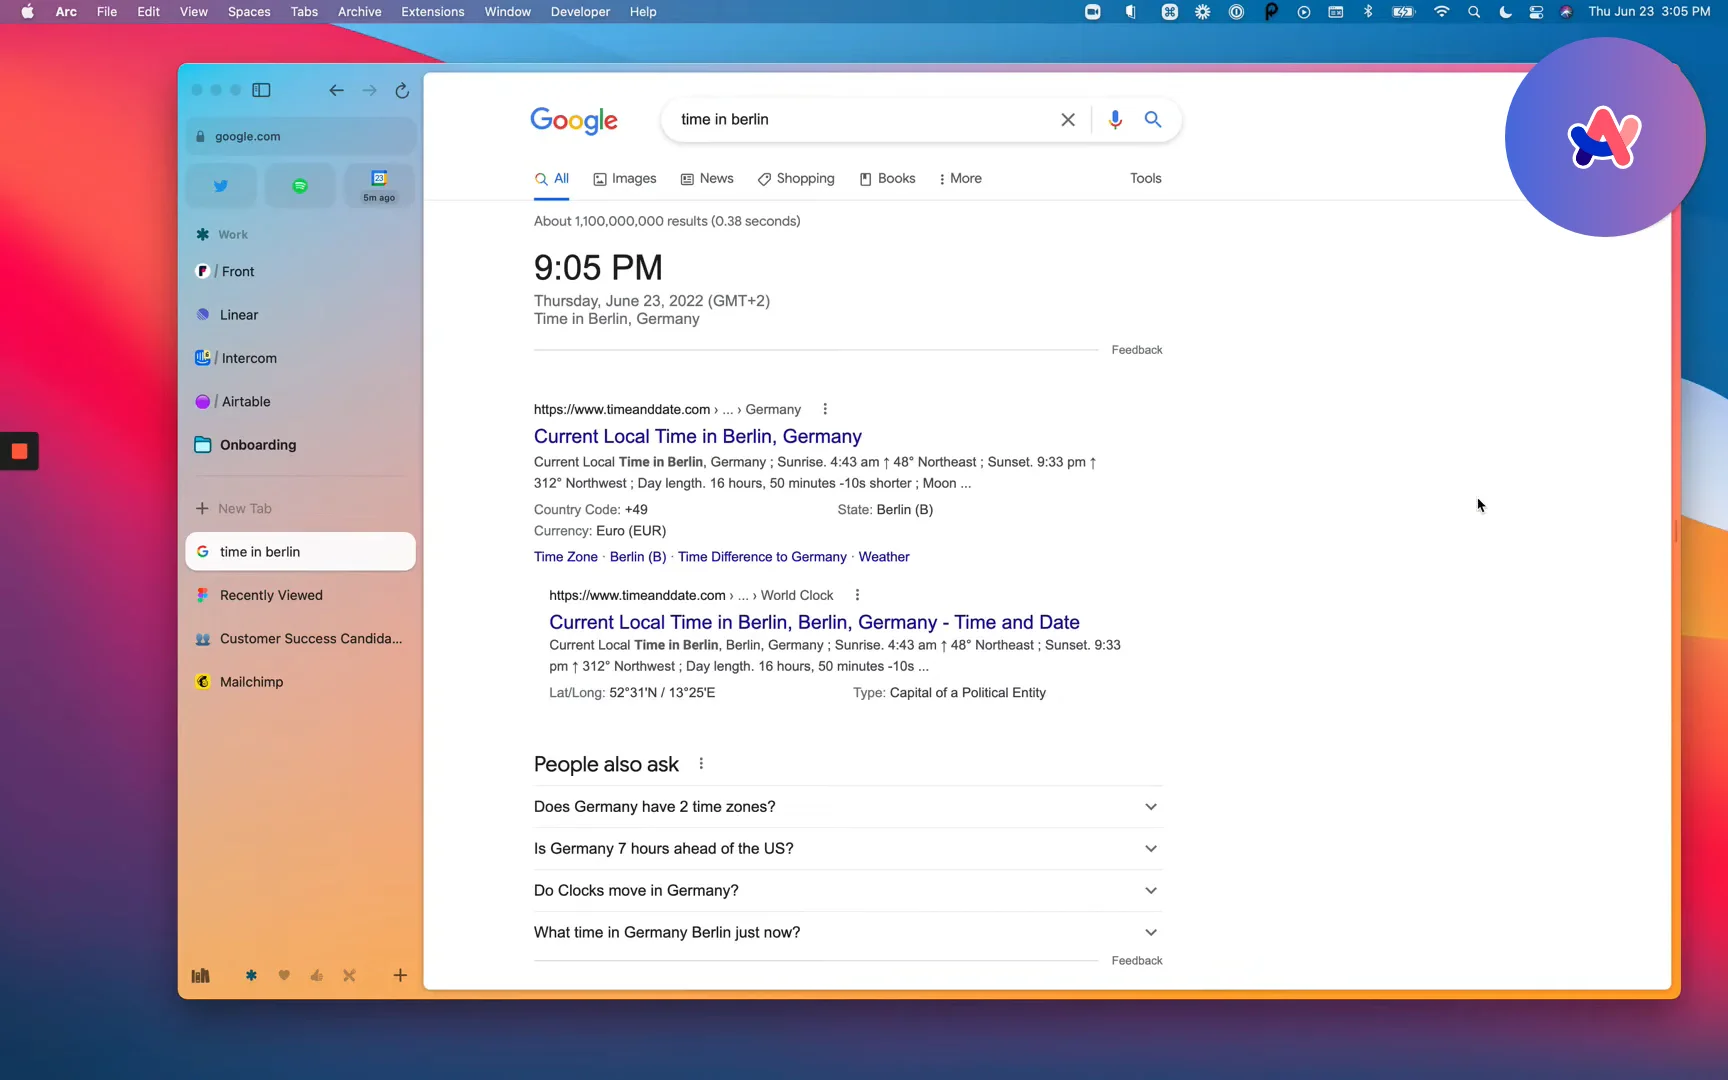Screen dimensions: 1728x1080
Task: Switch to the Shopping tab
Action: (x=796, y=179)
